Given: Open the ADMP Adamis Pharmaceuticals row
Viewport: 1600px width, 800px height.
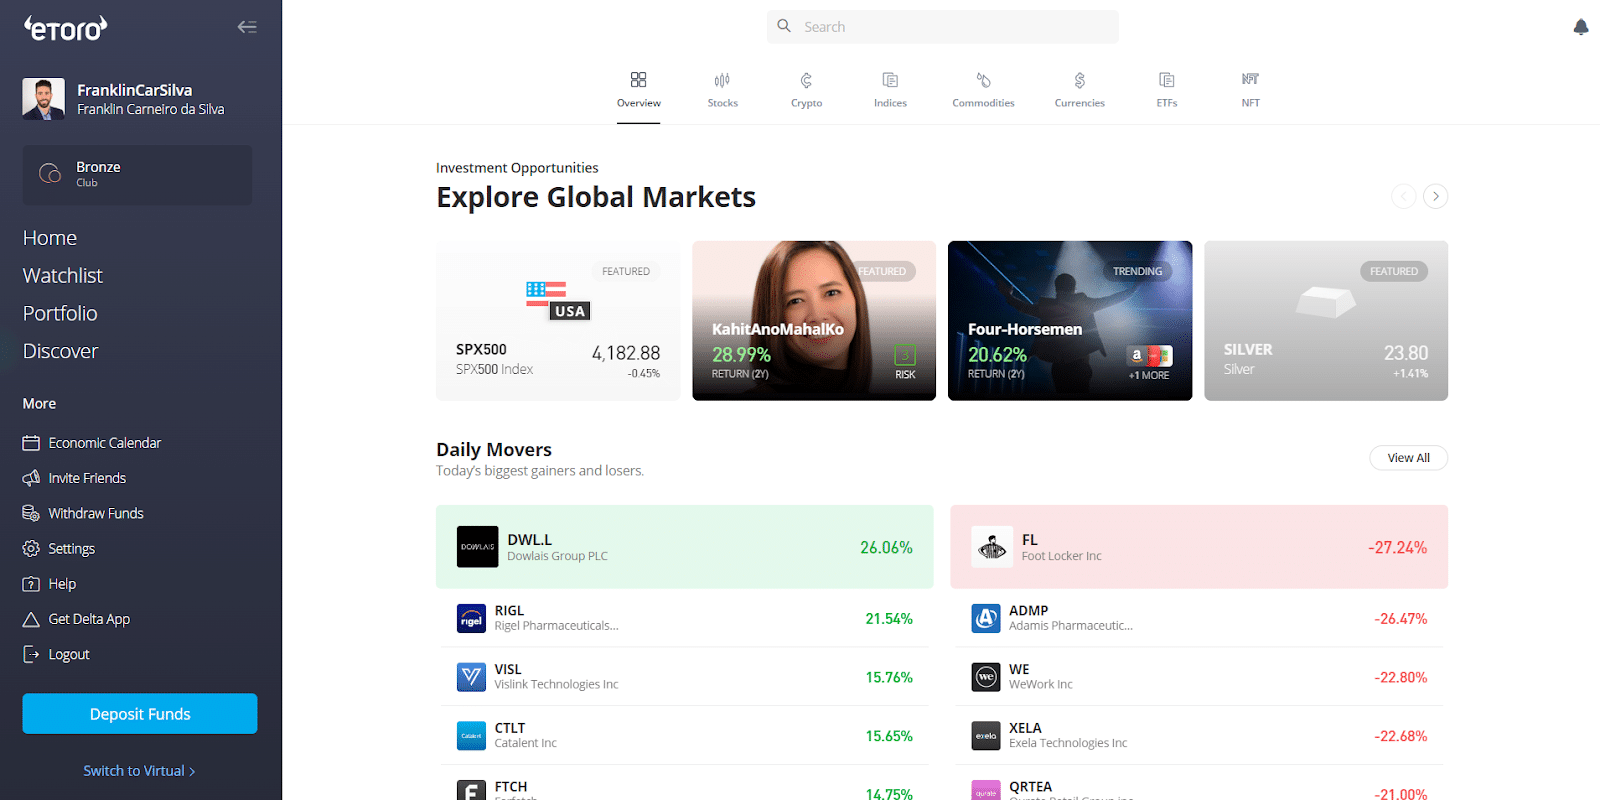Looking at the screenshot, I should click(1199, 618).
